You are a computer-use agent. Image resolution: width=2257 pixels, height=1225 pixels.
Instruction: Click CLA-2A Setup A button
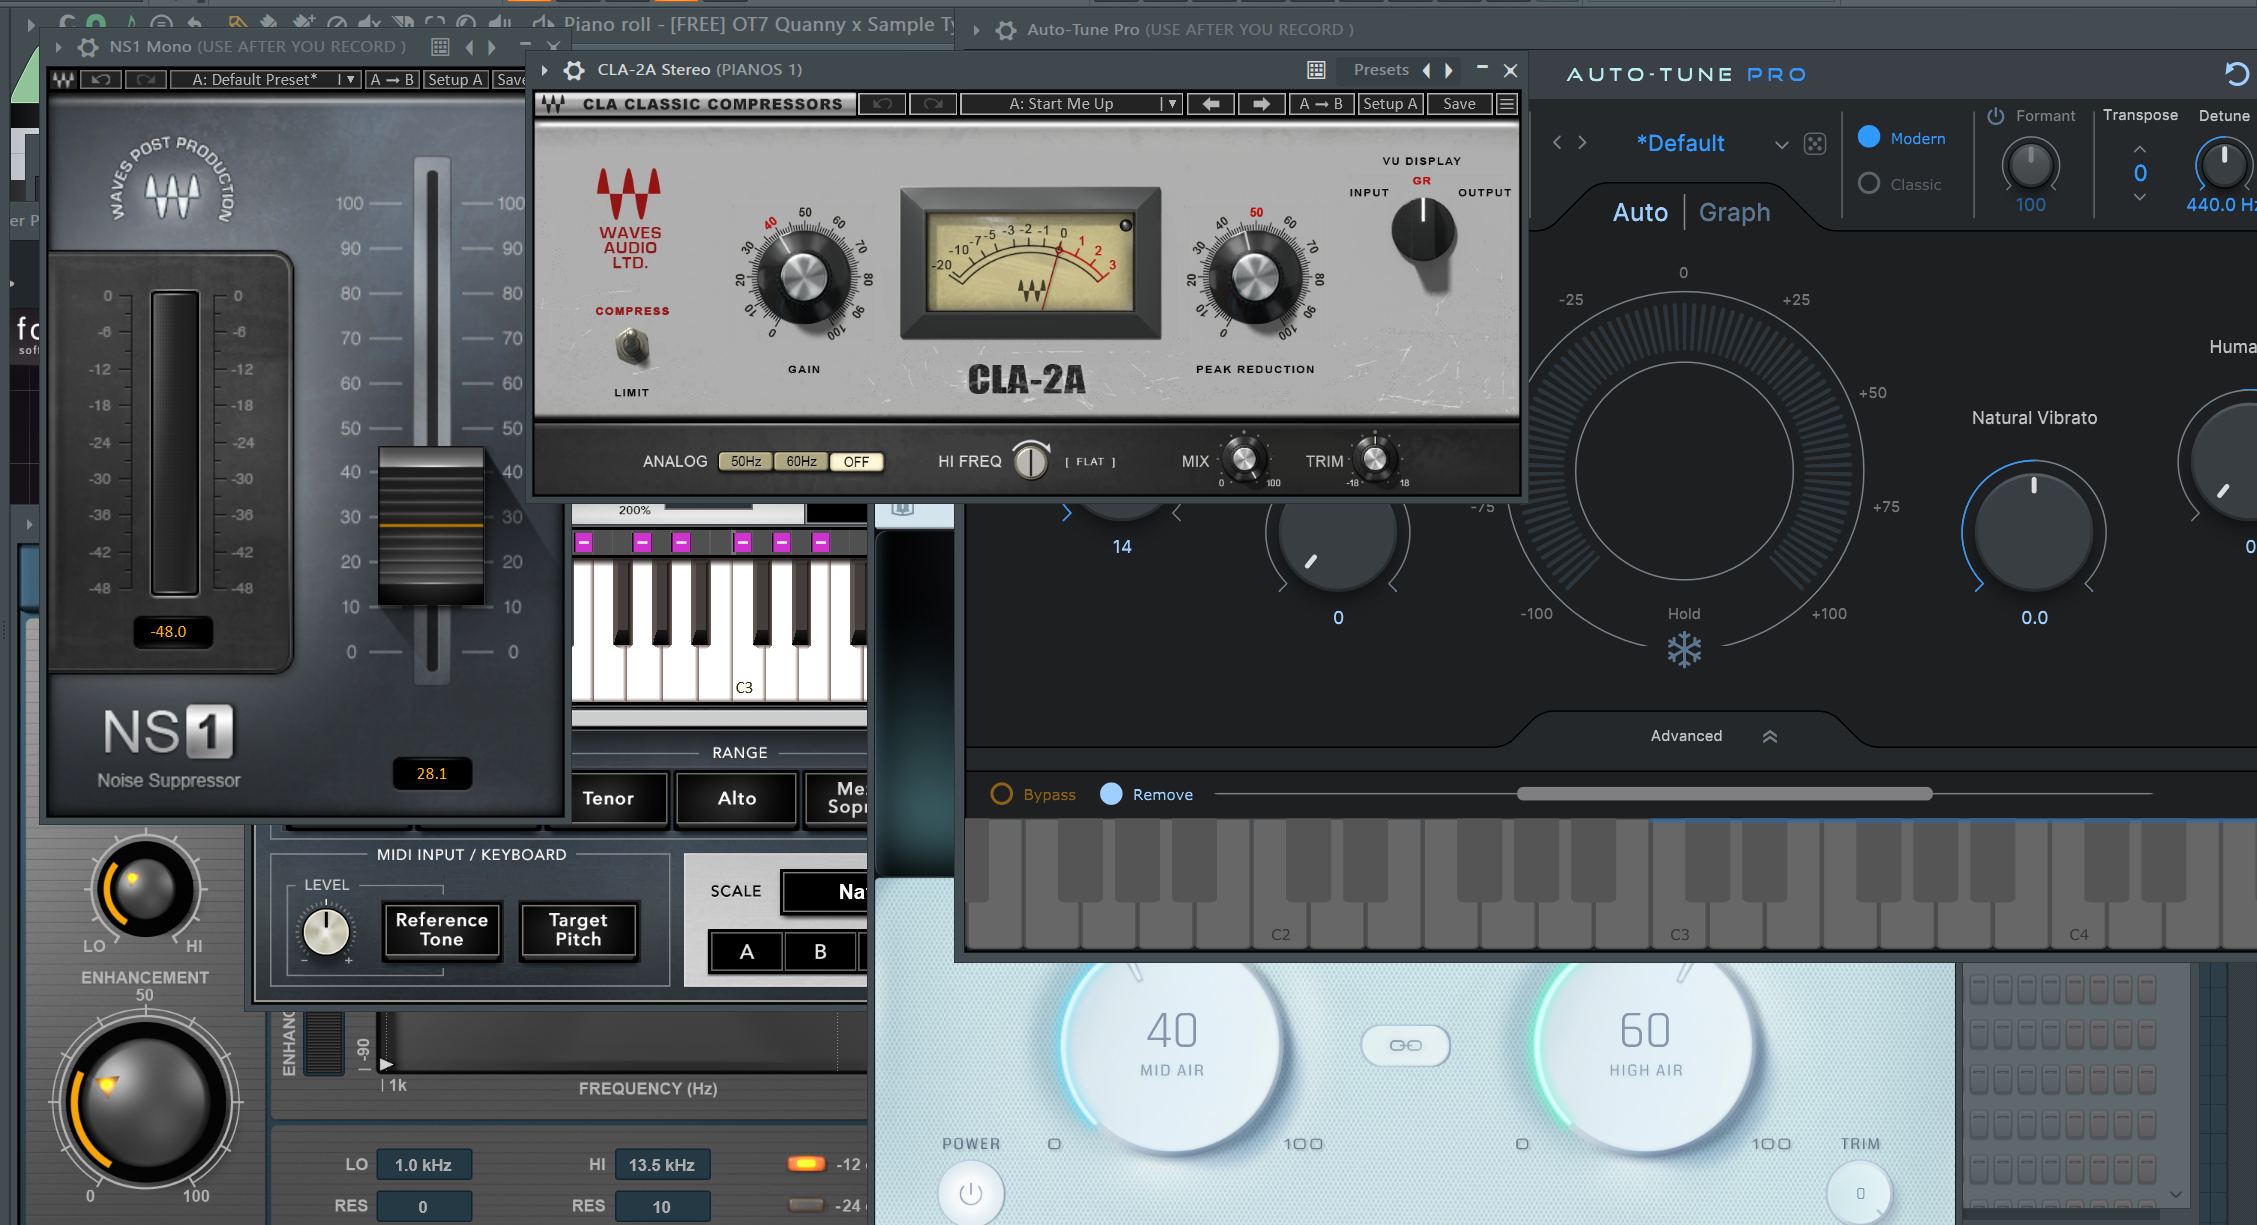point(1390,104)
